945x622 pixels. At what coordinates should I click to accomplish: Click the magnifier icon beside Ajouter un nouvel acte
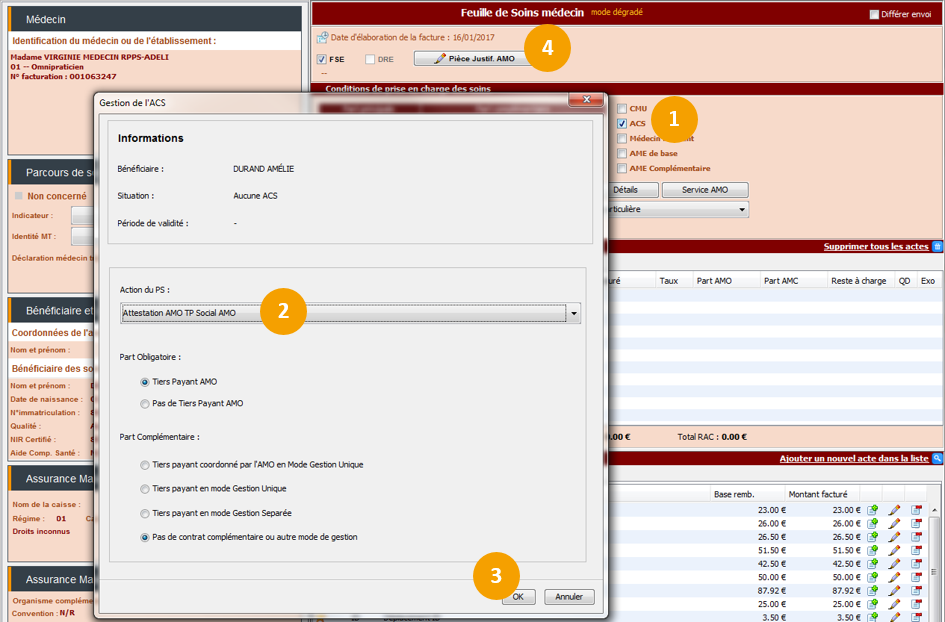(x=937, y=458)
